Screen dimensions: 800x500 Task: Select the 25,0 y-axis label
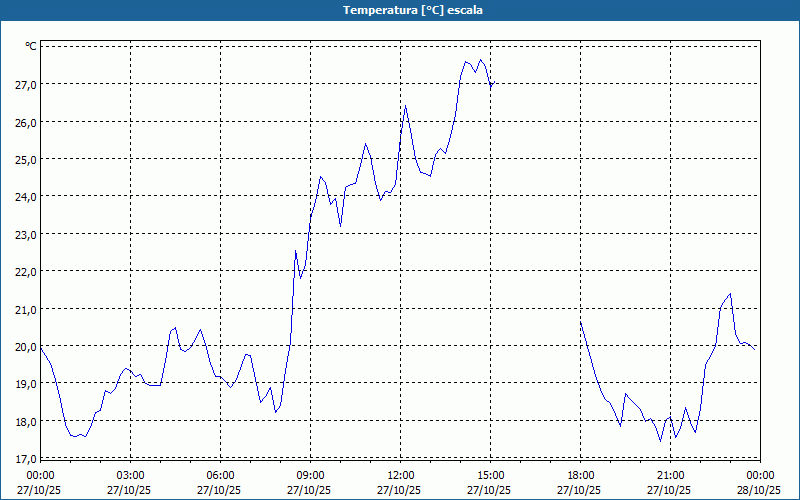click(26, 160)
